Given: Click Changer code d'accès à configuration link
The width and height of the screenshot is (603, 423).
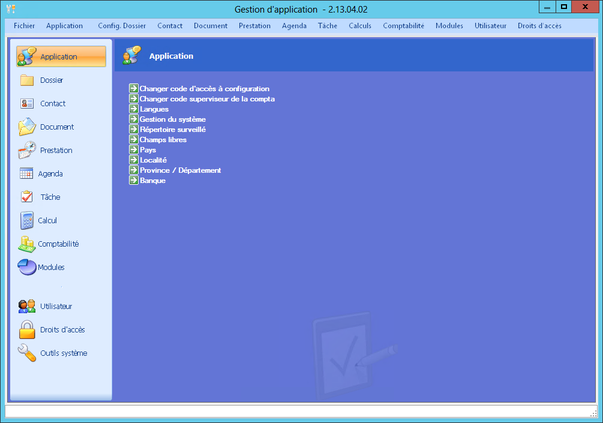Looking at the screenshot, I should (x=204, y=89).
